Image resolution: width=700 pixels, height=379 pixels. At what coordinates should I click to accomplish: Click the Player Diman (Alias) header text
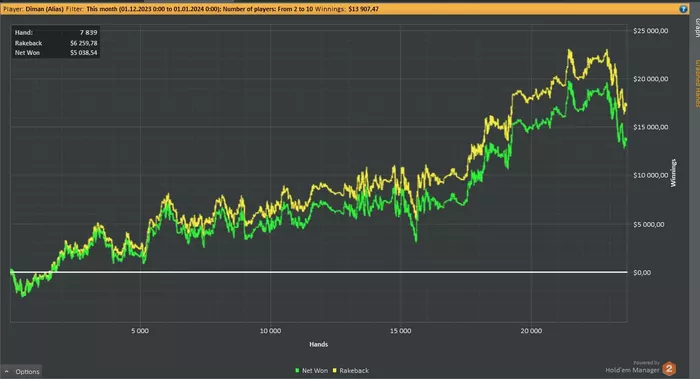33,9
